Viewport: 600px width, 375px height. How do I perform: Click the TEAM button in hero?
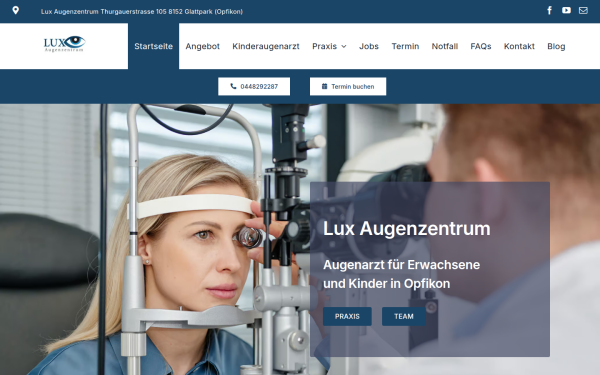tap(404, 316)
